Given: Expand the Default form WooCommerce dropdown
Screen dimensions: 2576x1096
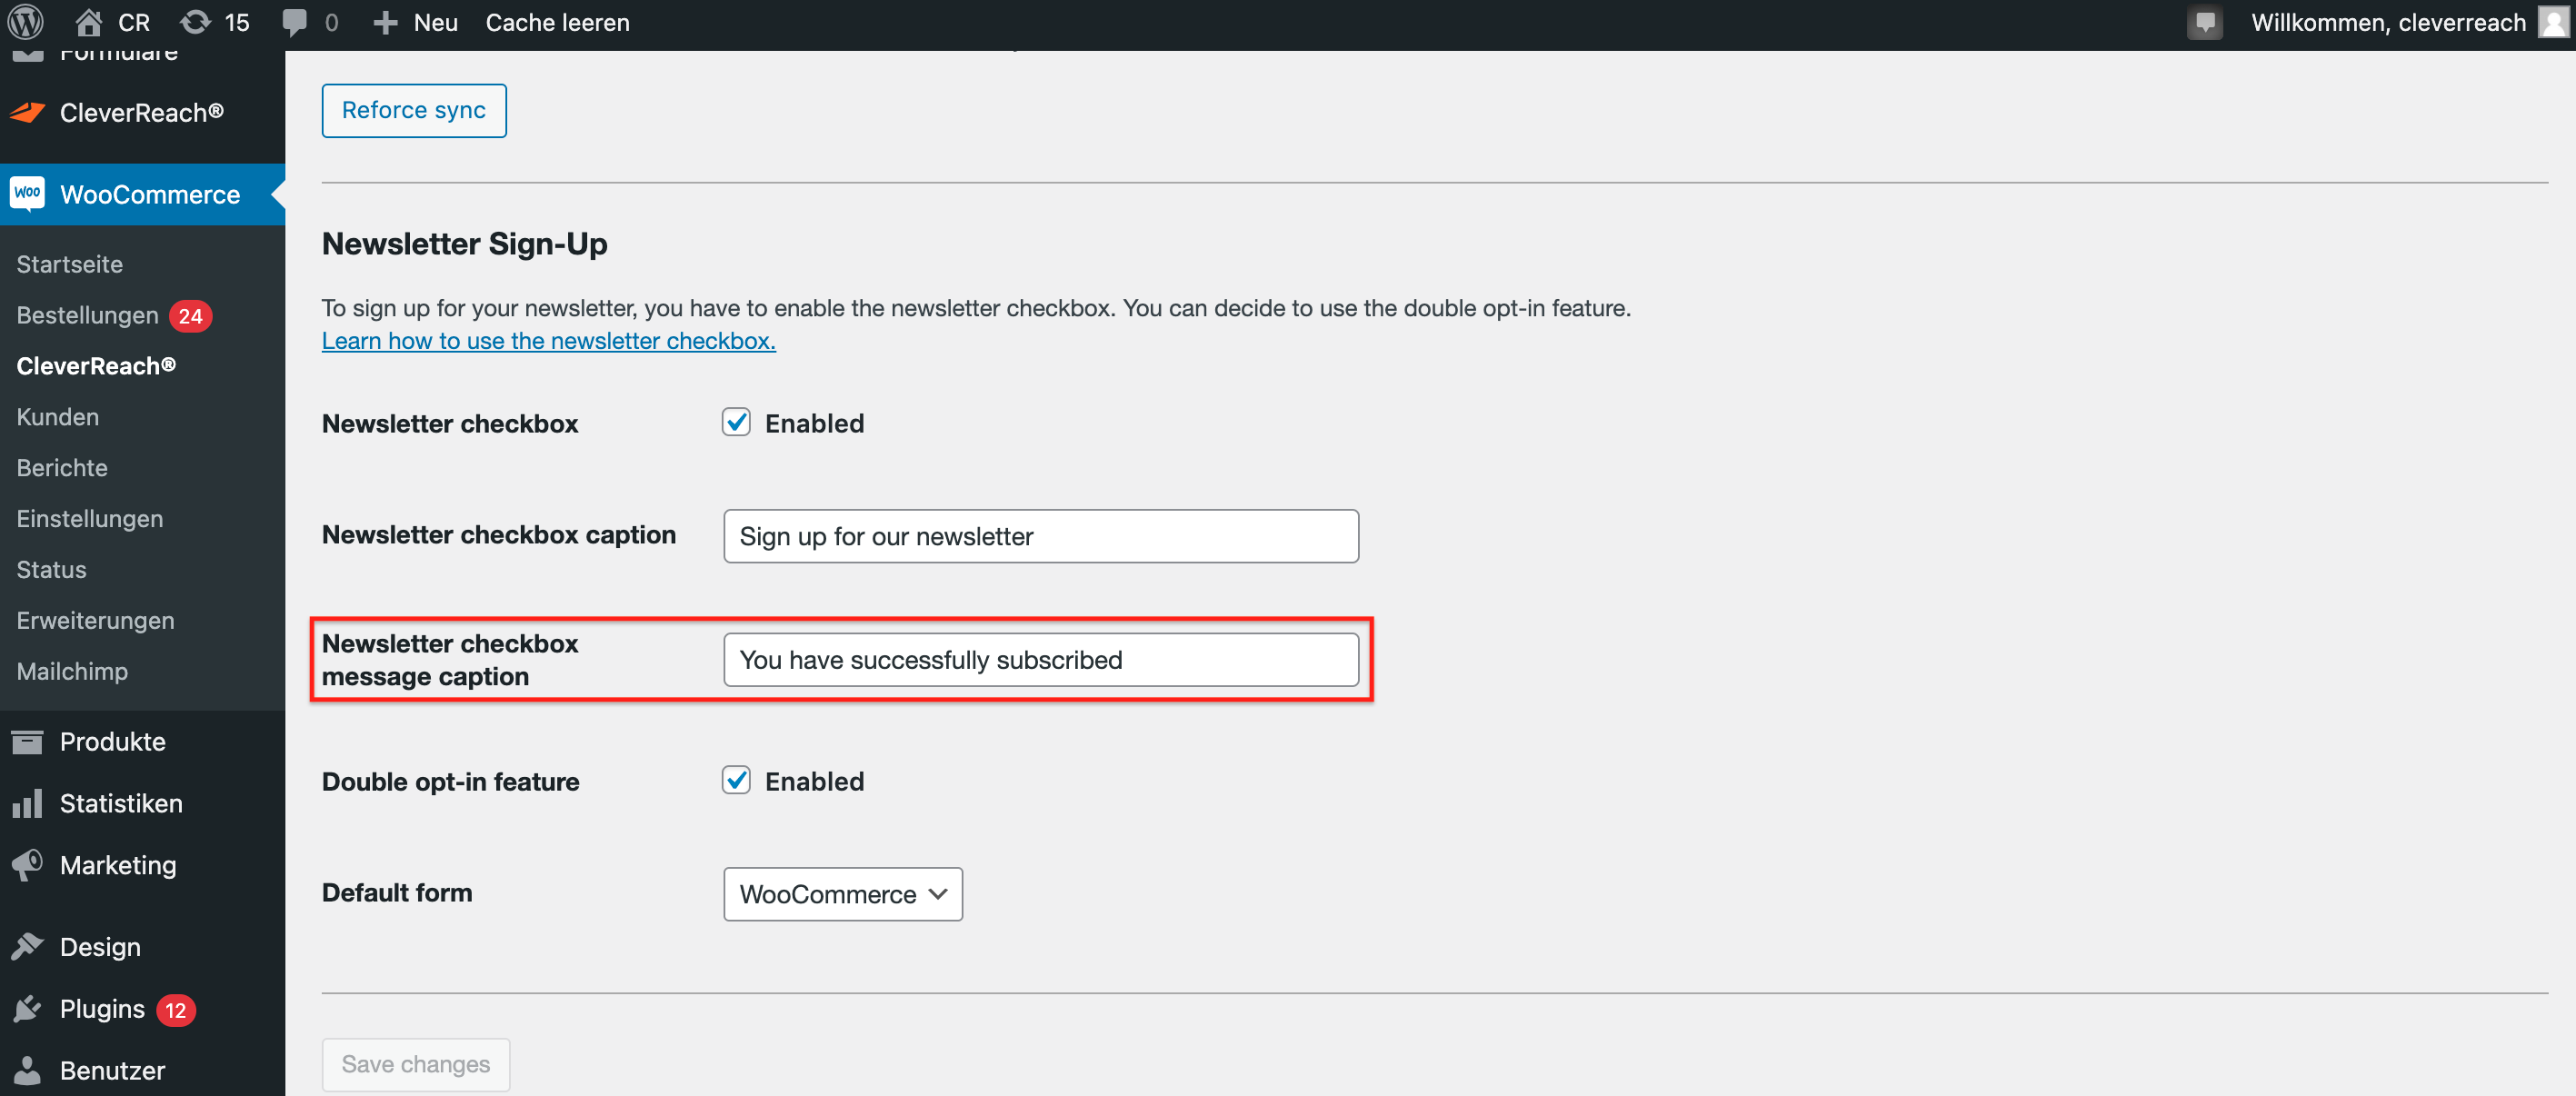Looking at the screenshot, I should coord(842,893).
